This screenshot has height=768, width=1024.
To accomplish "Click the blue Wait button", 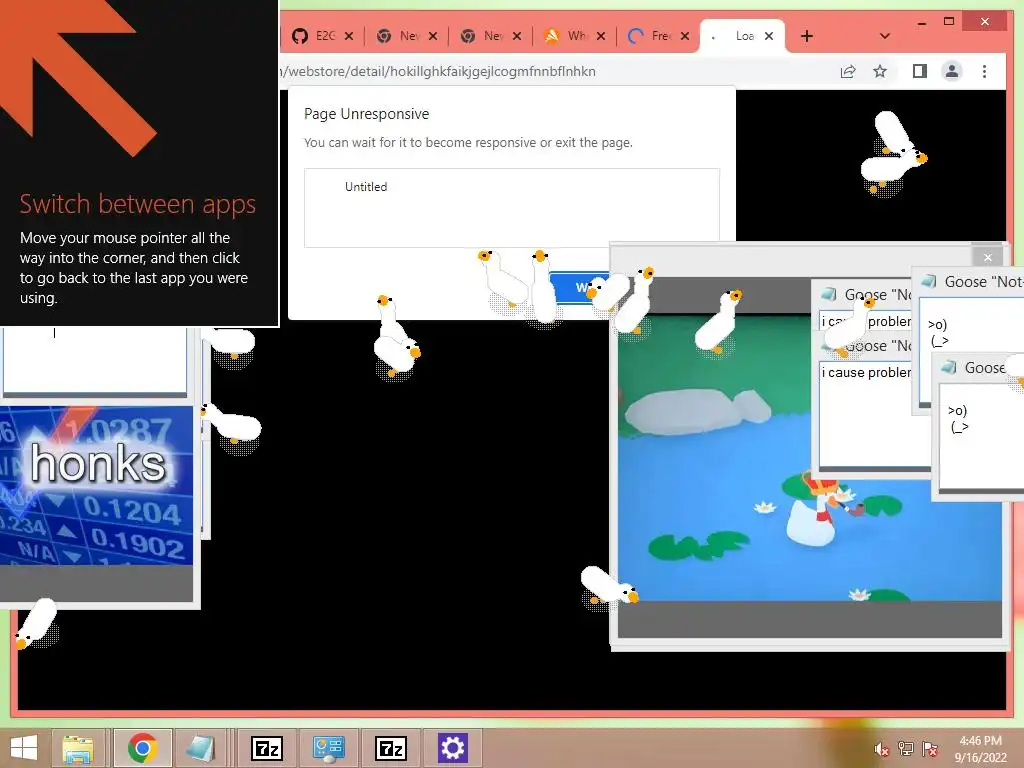I will pos(579,287).
